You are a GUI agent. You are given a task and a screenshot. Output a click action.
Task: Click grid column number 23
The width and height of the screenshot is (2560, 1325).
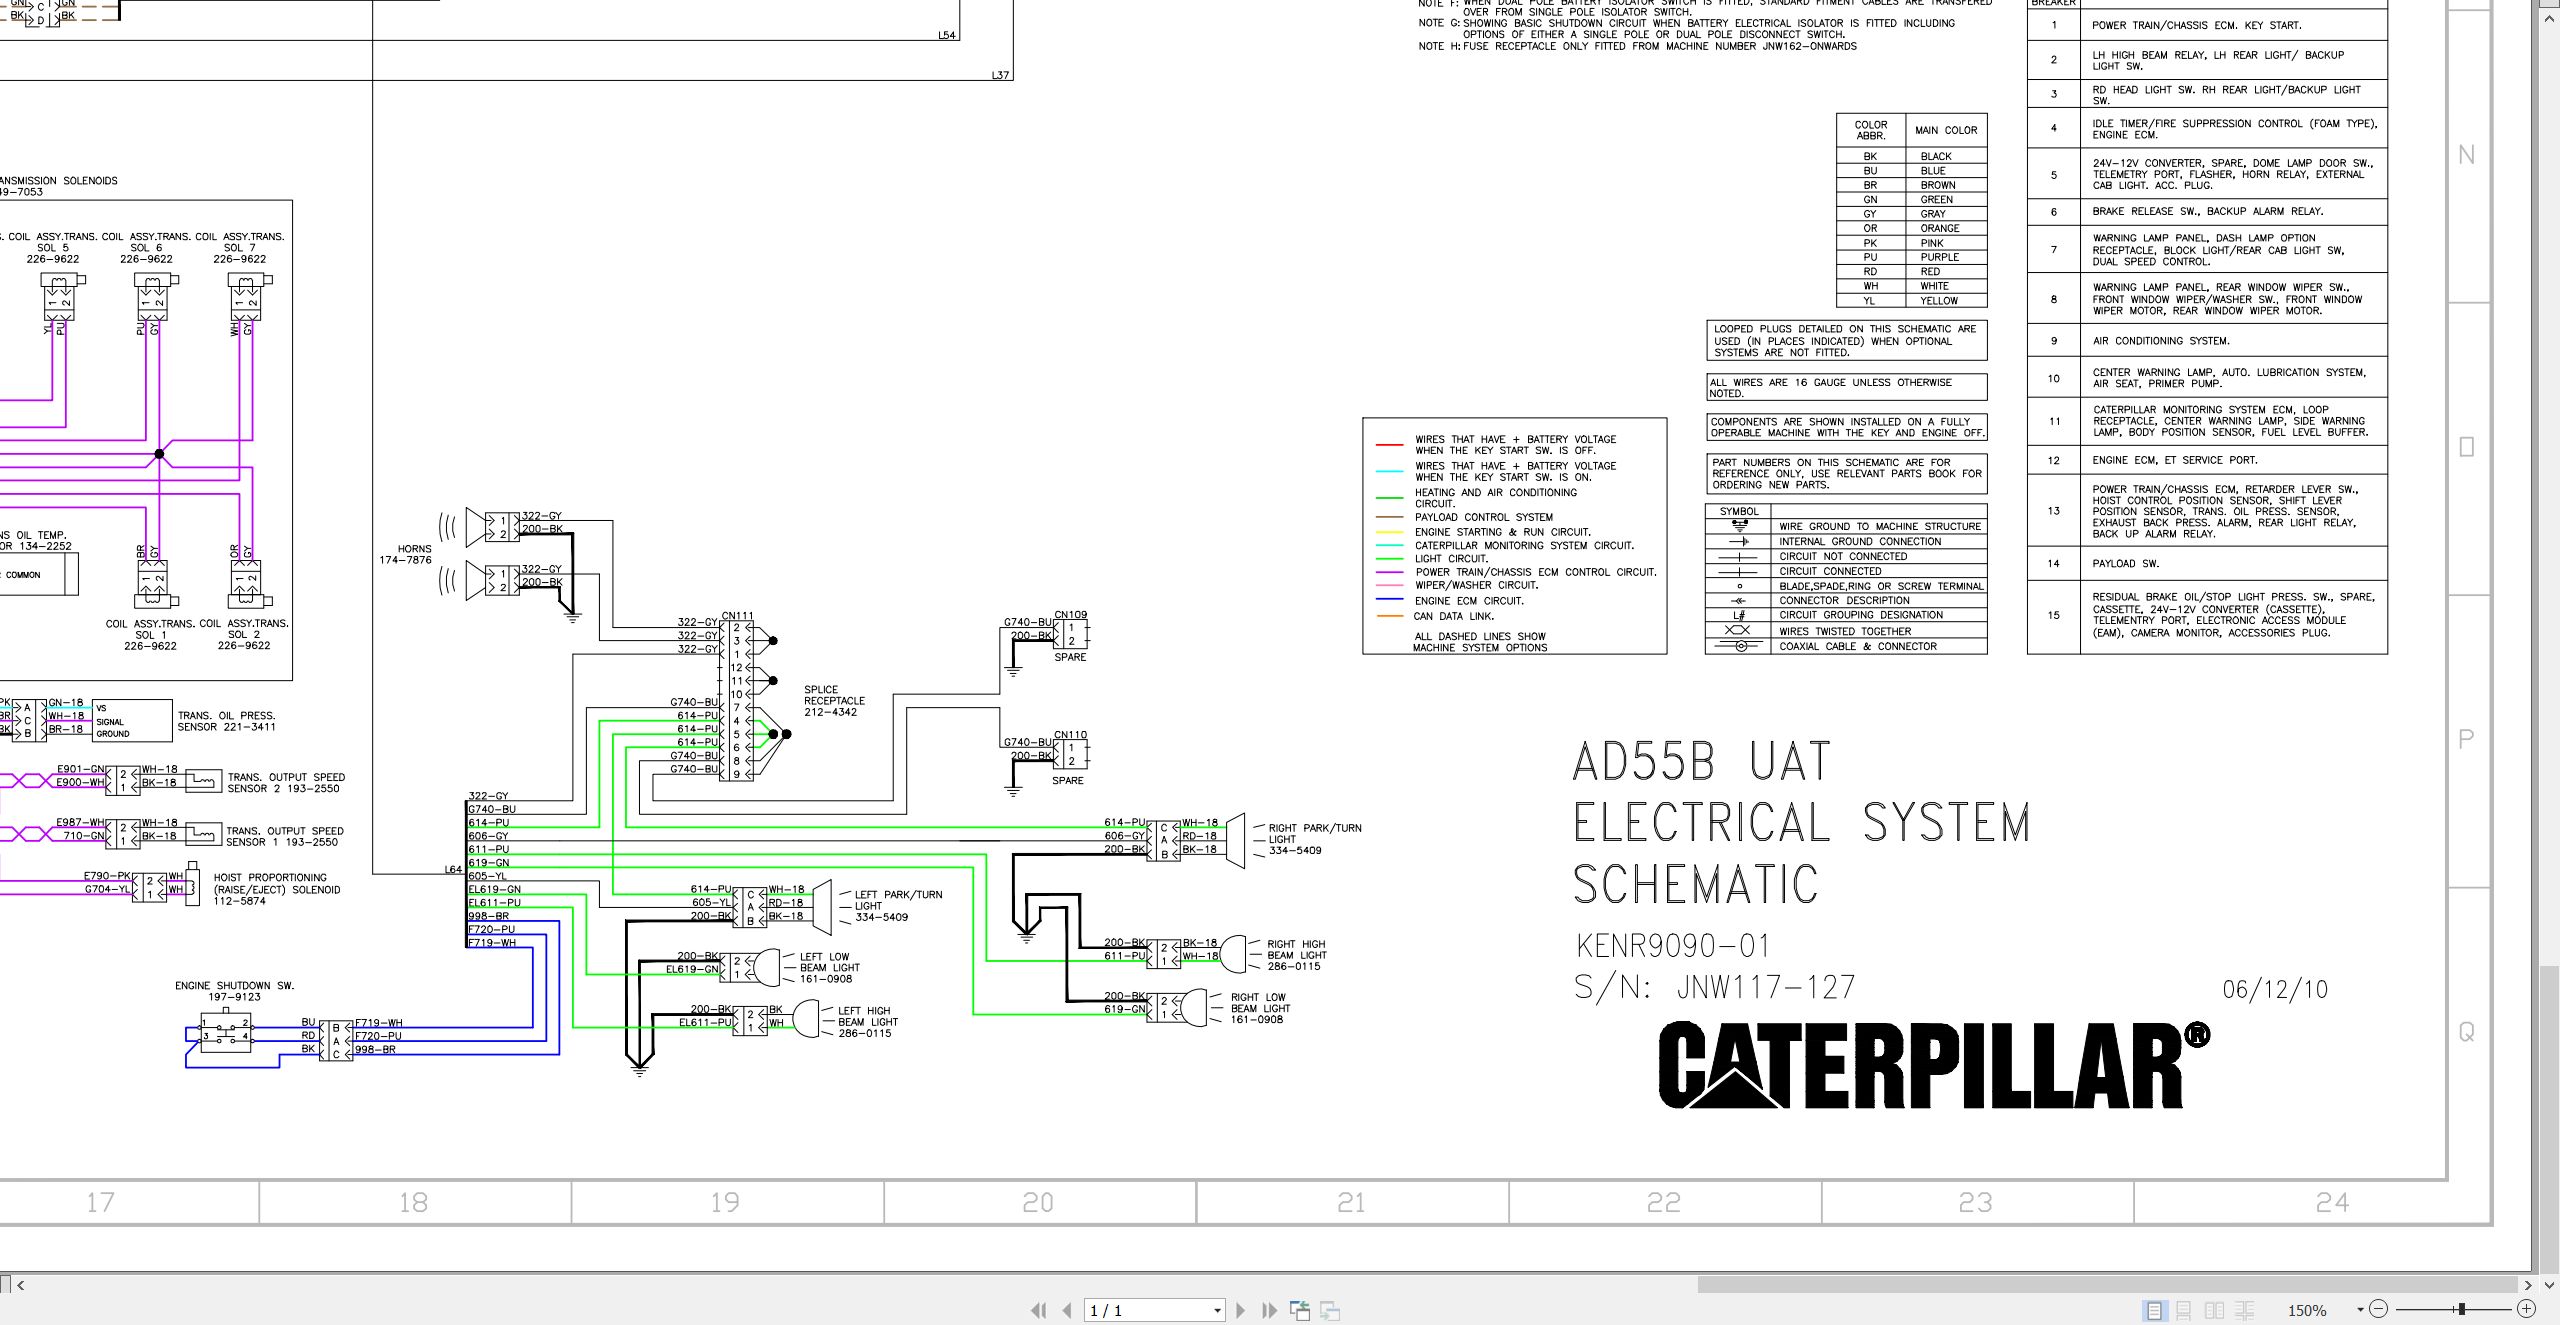(x=1976, y=1202)
